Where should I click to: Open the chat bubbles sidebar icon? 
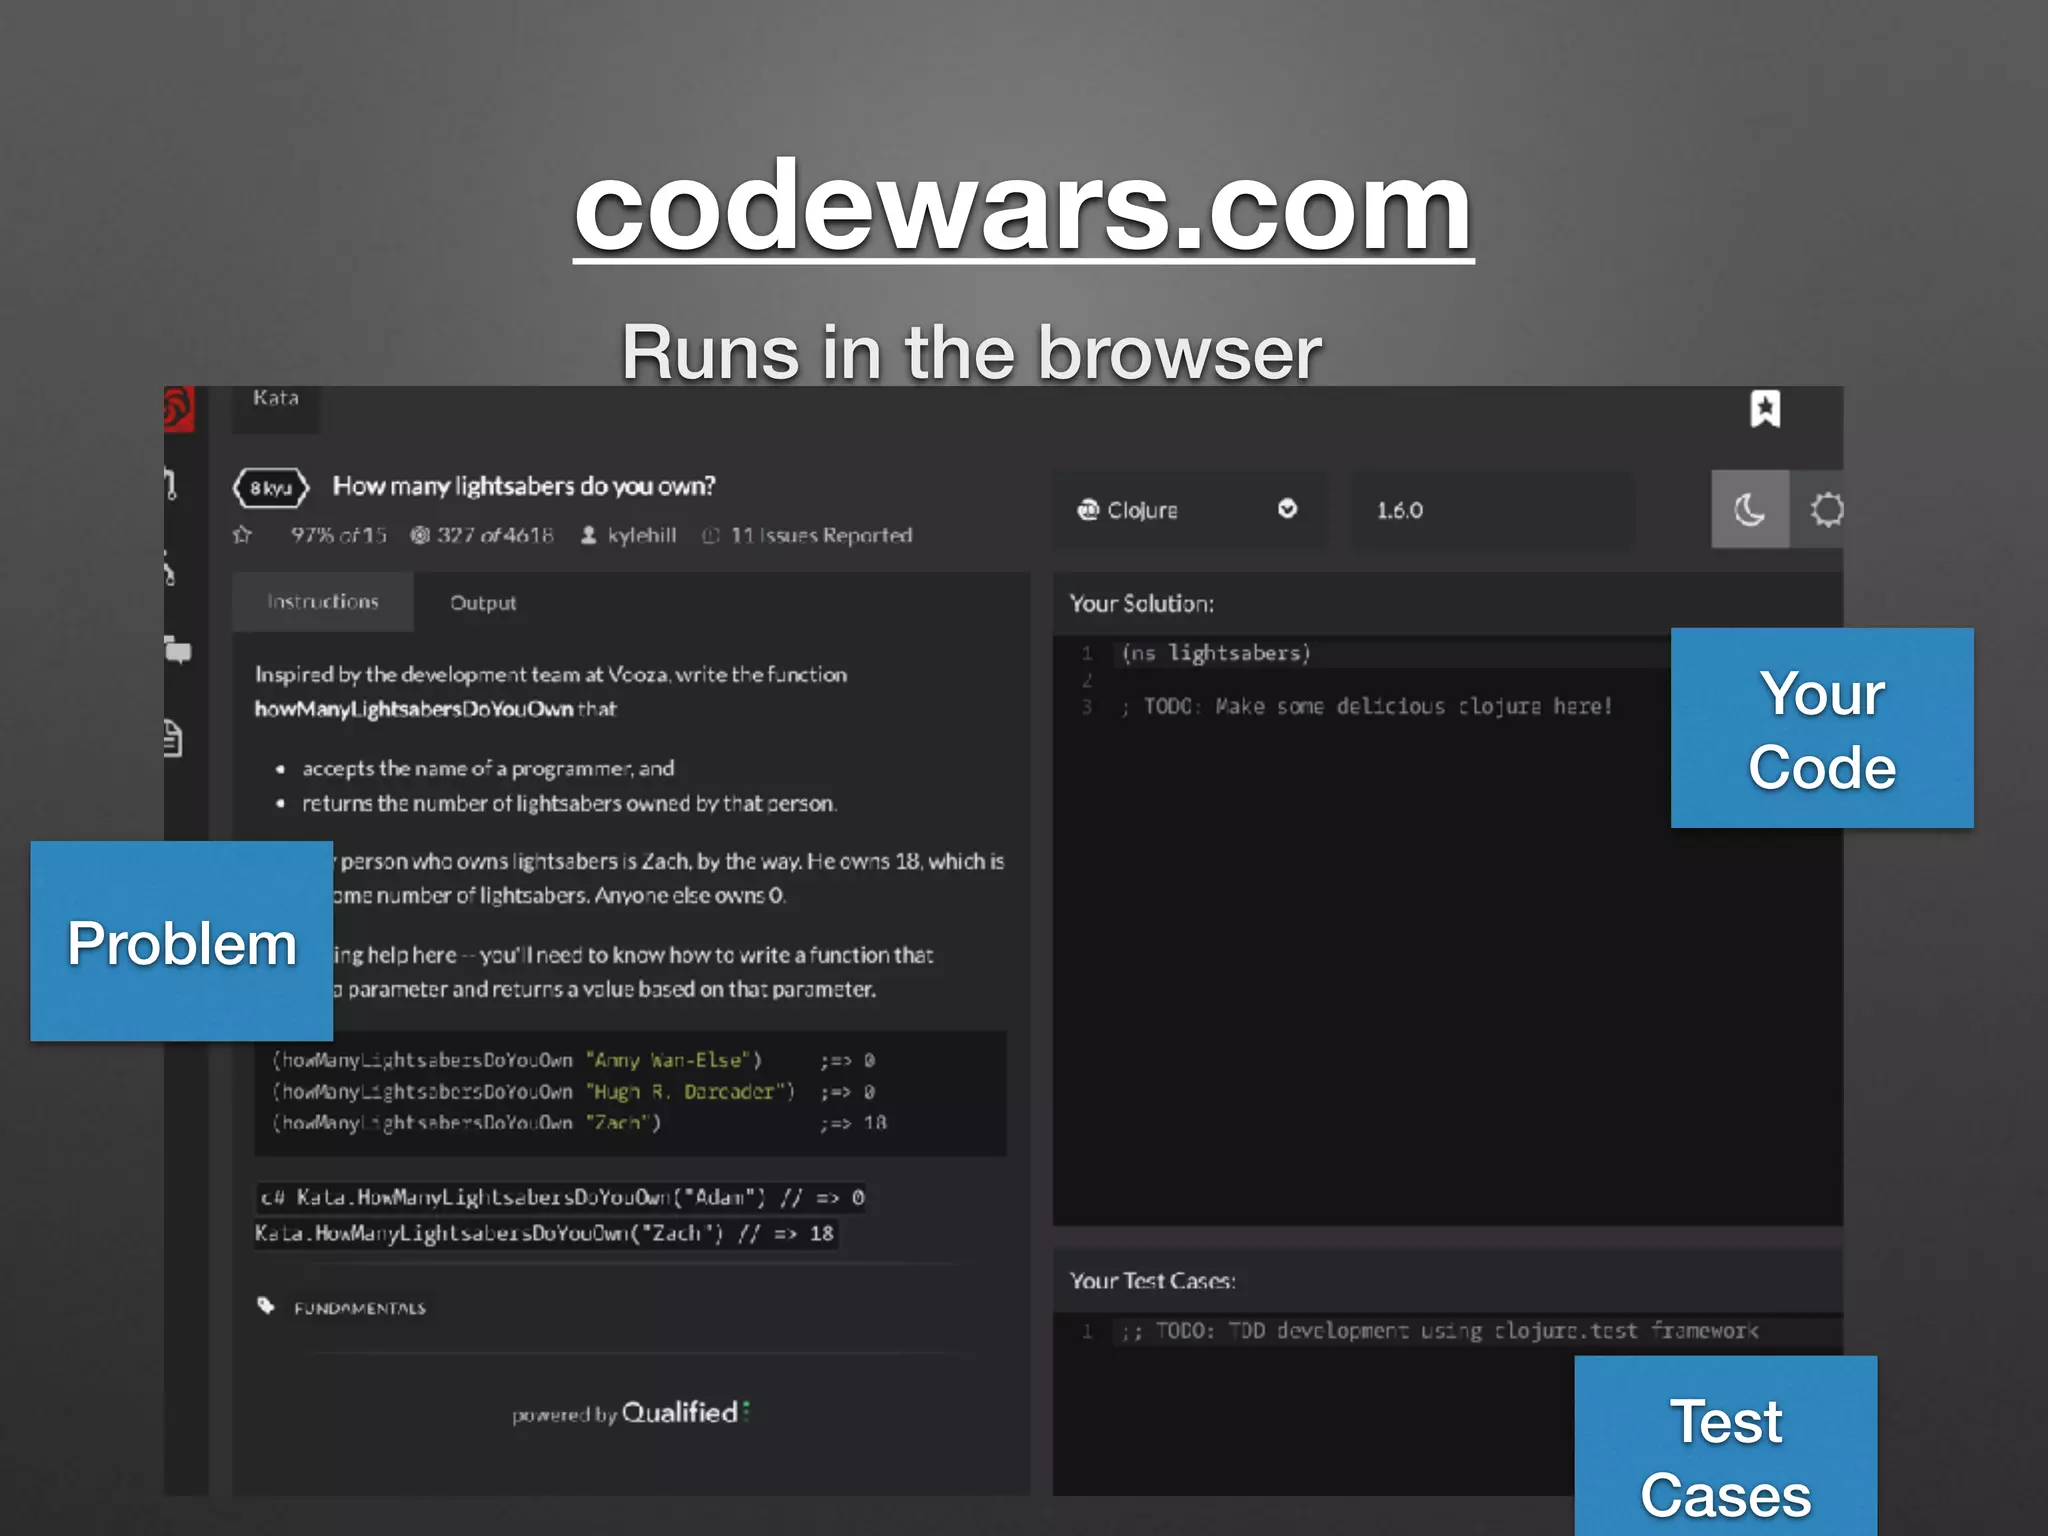[x=178, y=651]
